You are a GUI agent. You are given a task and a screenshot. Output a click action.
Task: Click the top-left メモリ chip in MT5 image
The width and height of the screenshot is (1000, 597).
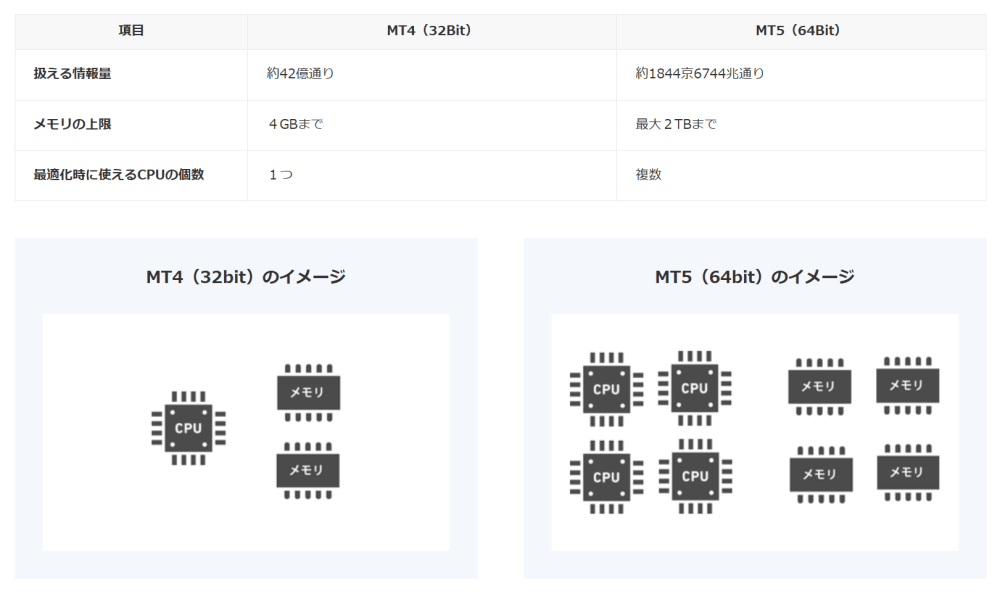click(x=820, y=387)
